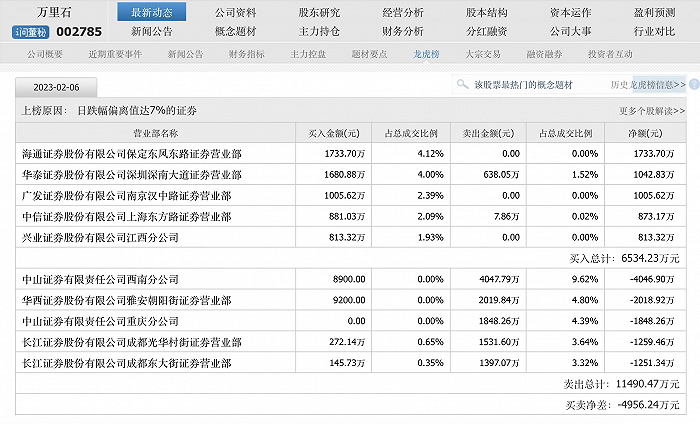
Task: Select 华泰证券 深圳深南大道 row name
Action: 132,175
